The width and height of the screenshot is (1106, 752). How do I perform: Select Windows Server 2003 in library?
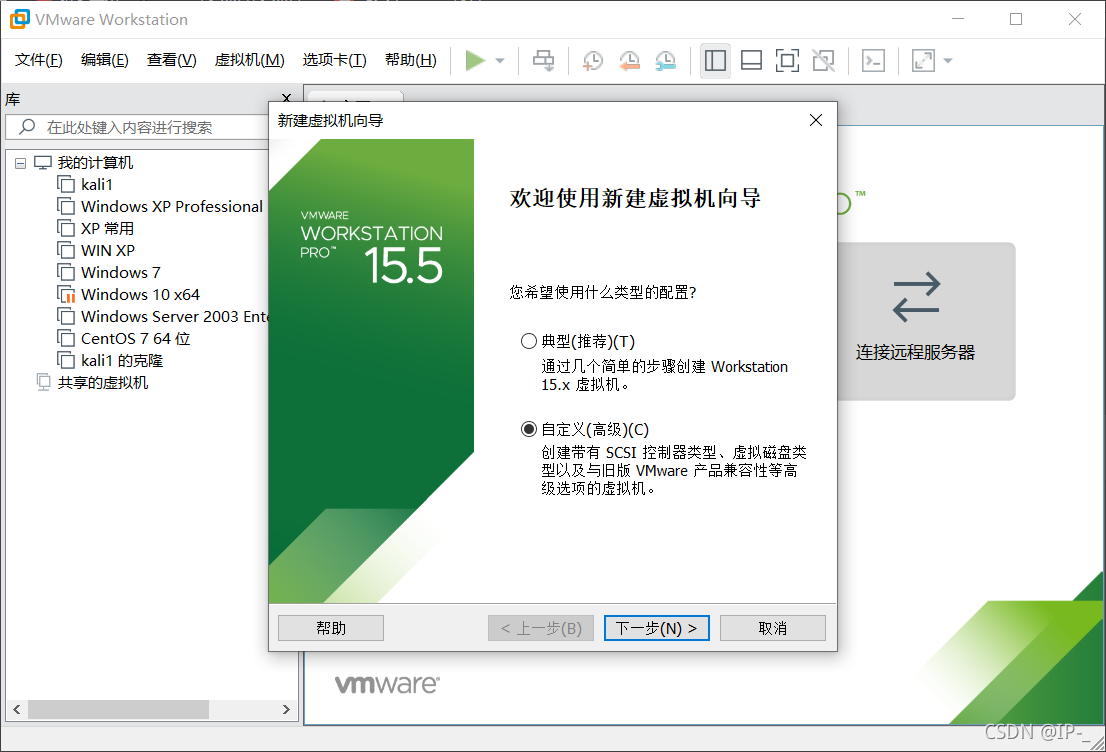point(175,316)
